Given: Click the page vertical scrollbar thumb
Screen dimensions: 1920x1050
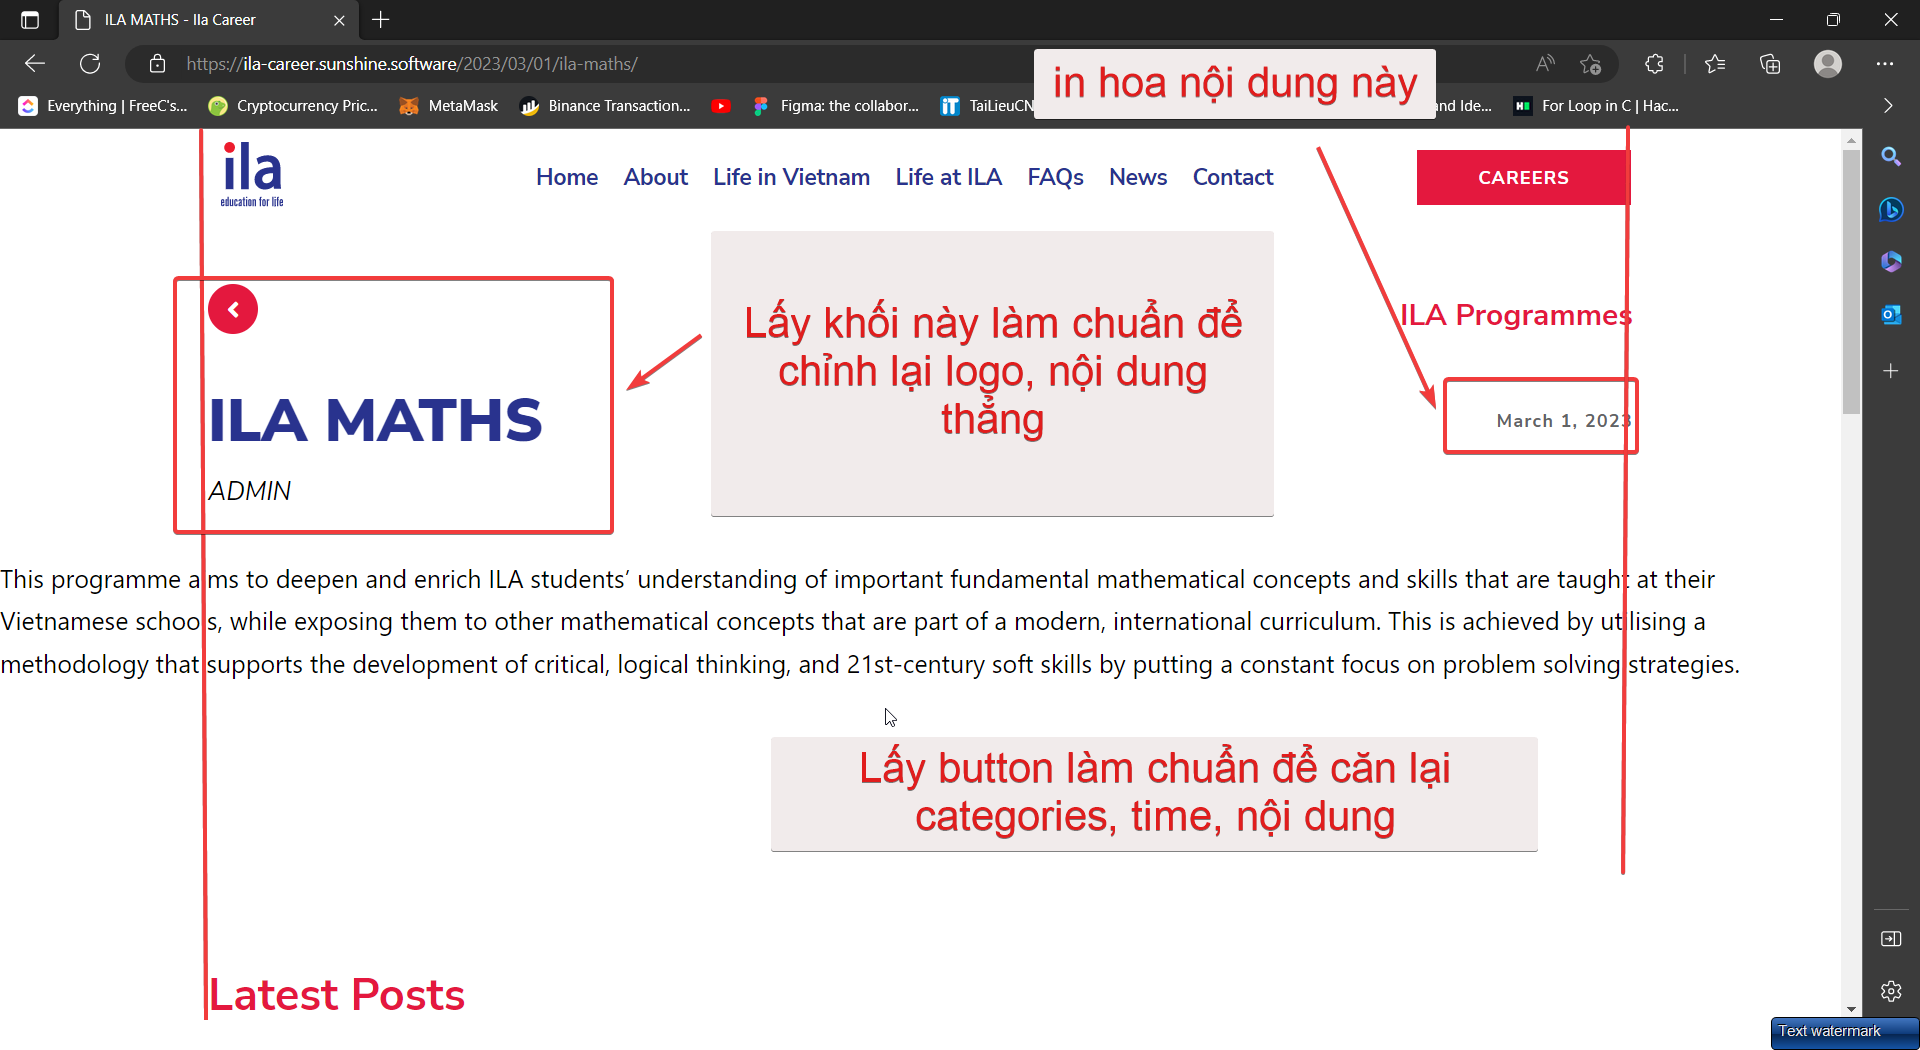Looking at the screenshot, I should tap(1852, 282).
